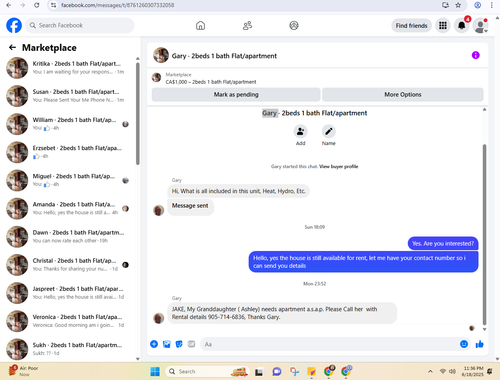Click the up arrow of conversation list scrollbar
Viewport: 500px width, 380px height.
(138, 59)
